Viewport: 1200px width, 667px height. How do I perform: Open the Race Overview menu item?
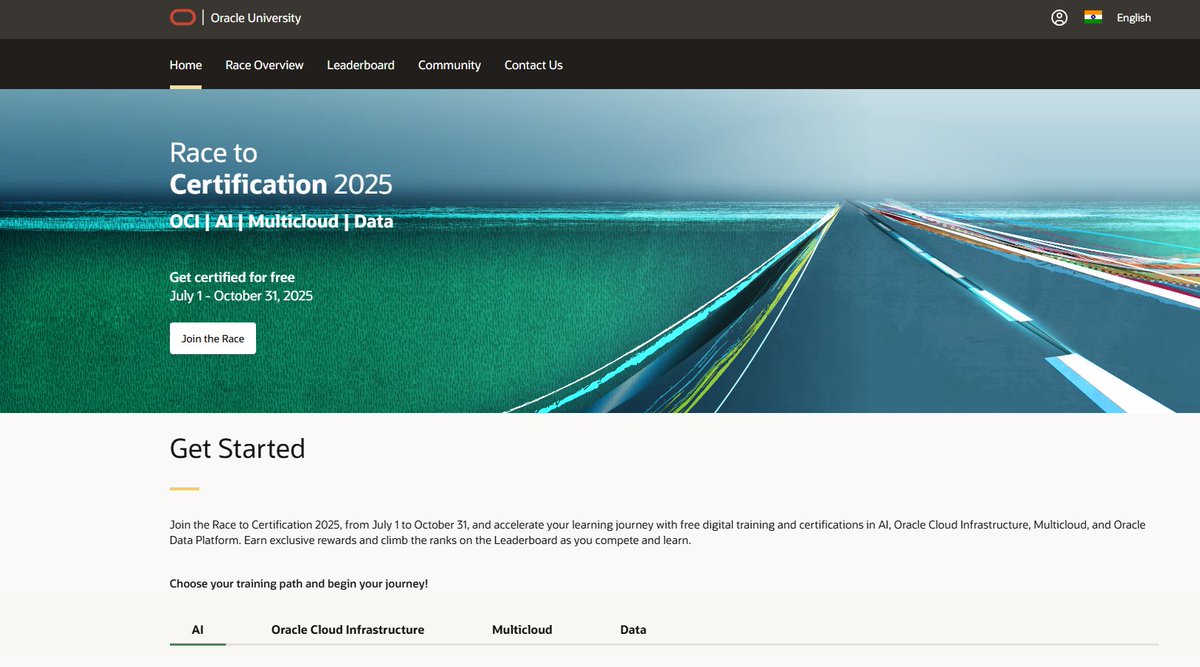coord(264,65)
